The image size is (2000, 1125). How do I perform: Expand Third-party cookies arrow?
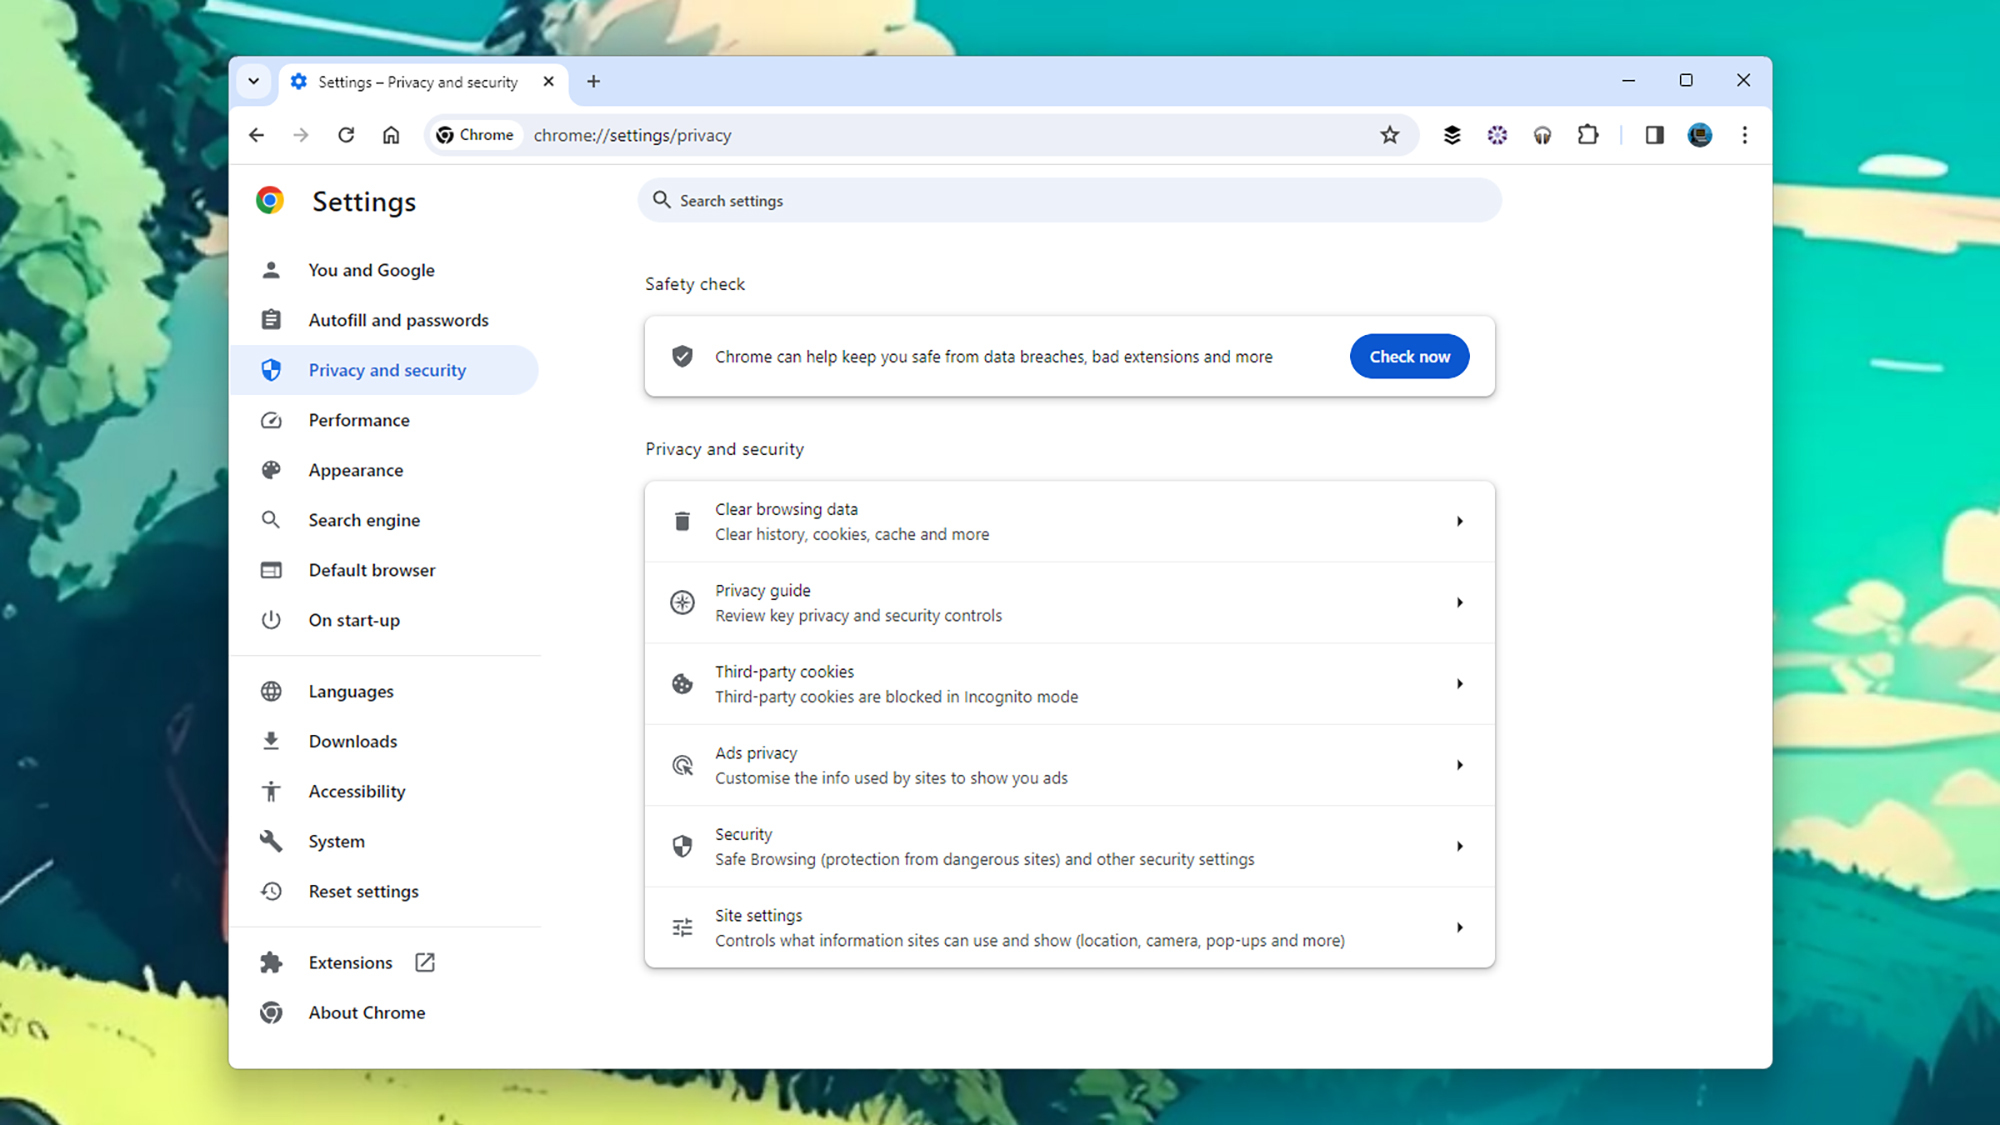[x=1460, y=684]
